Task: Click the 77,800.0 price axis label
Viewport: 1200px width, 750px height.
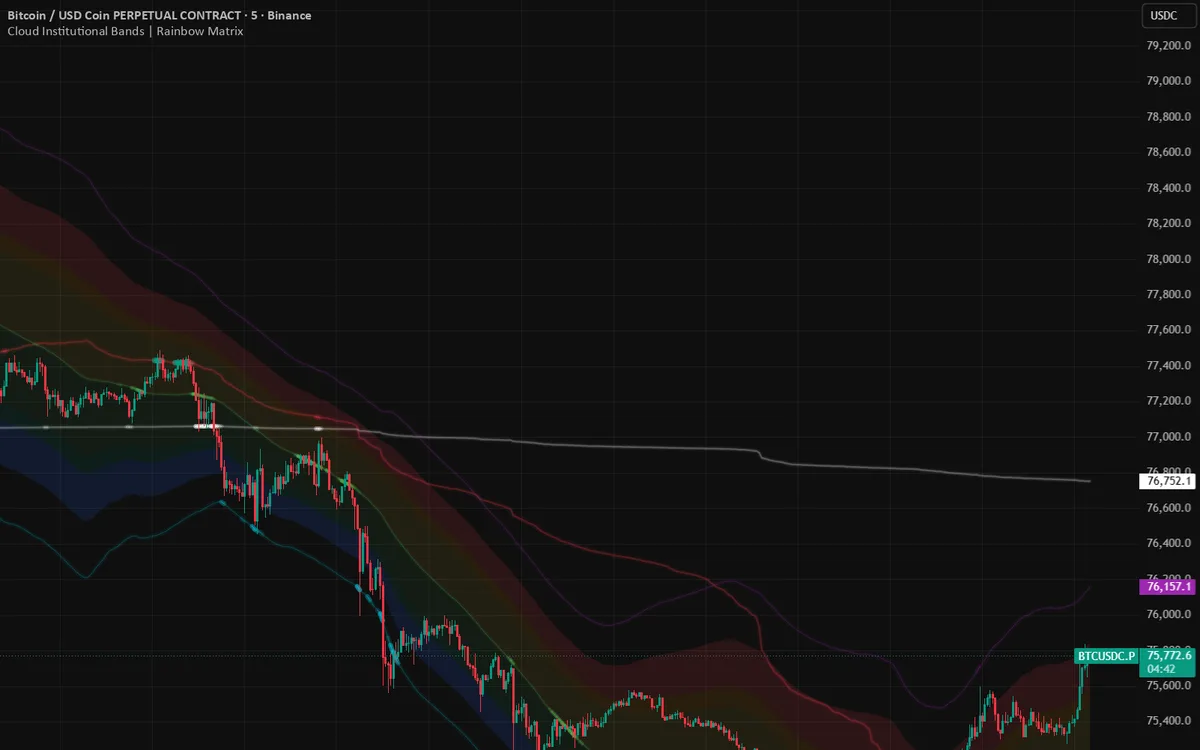Action: coord(1168,295)
